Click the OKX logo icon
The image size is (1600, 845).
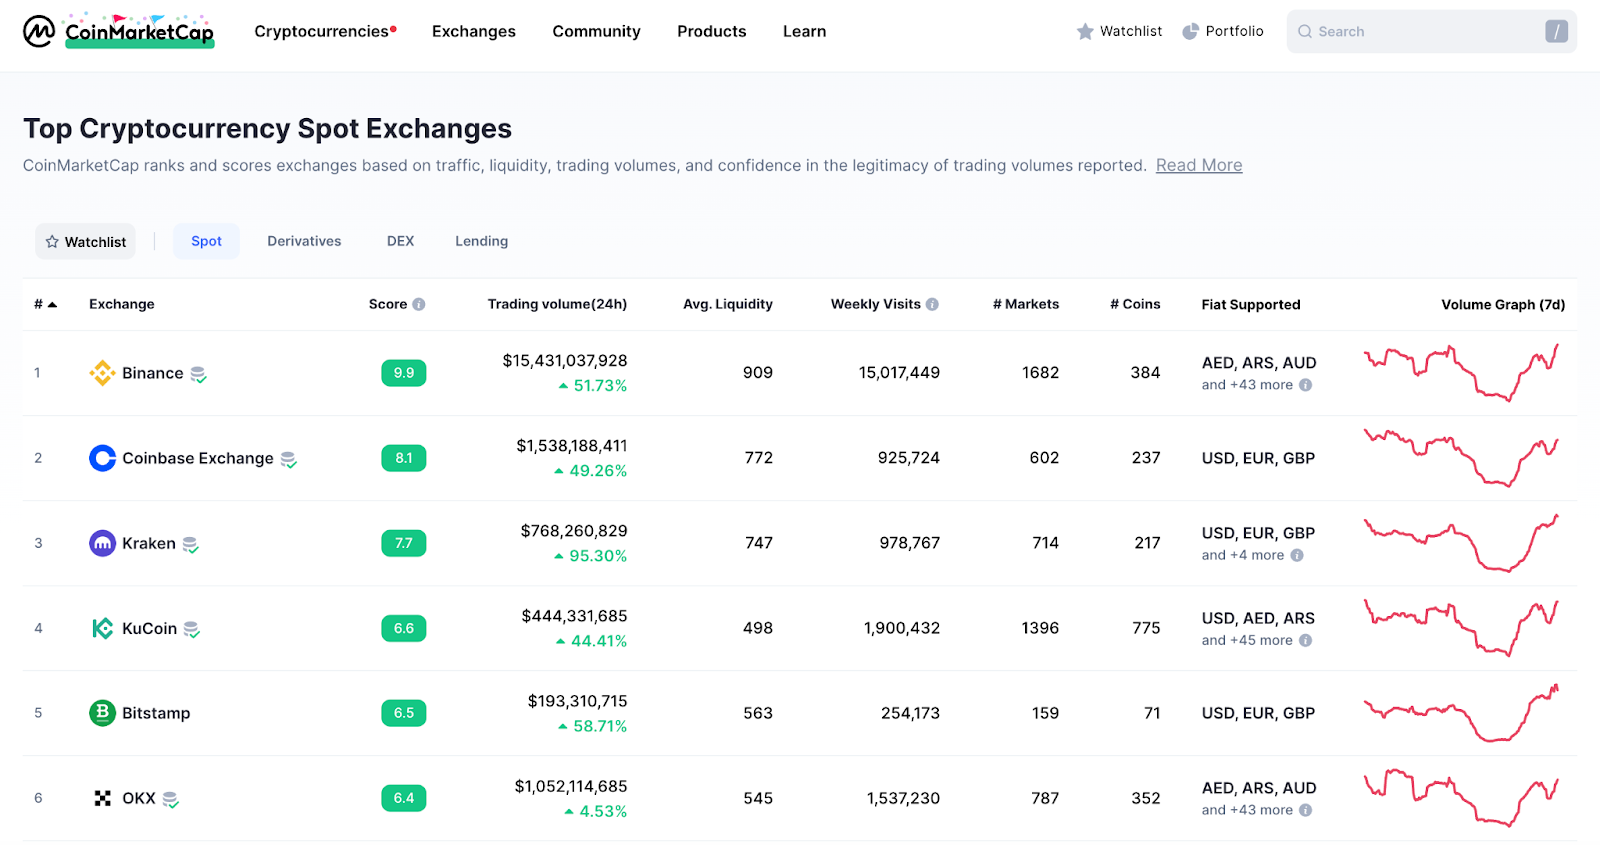point(102,798)
